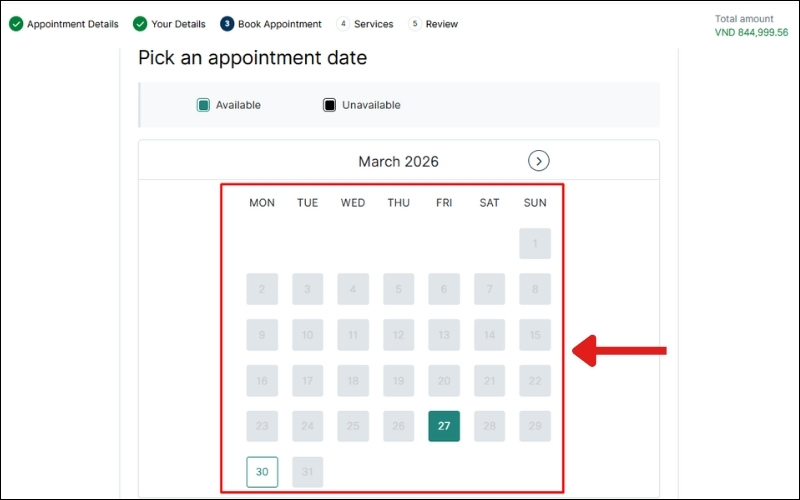Open the Review step
This screenshot has width=800, height=500.
(441, 24)
